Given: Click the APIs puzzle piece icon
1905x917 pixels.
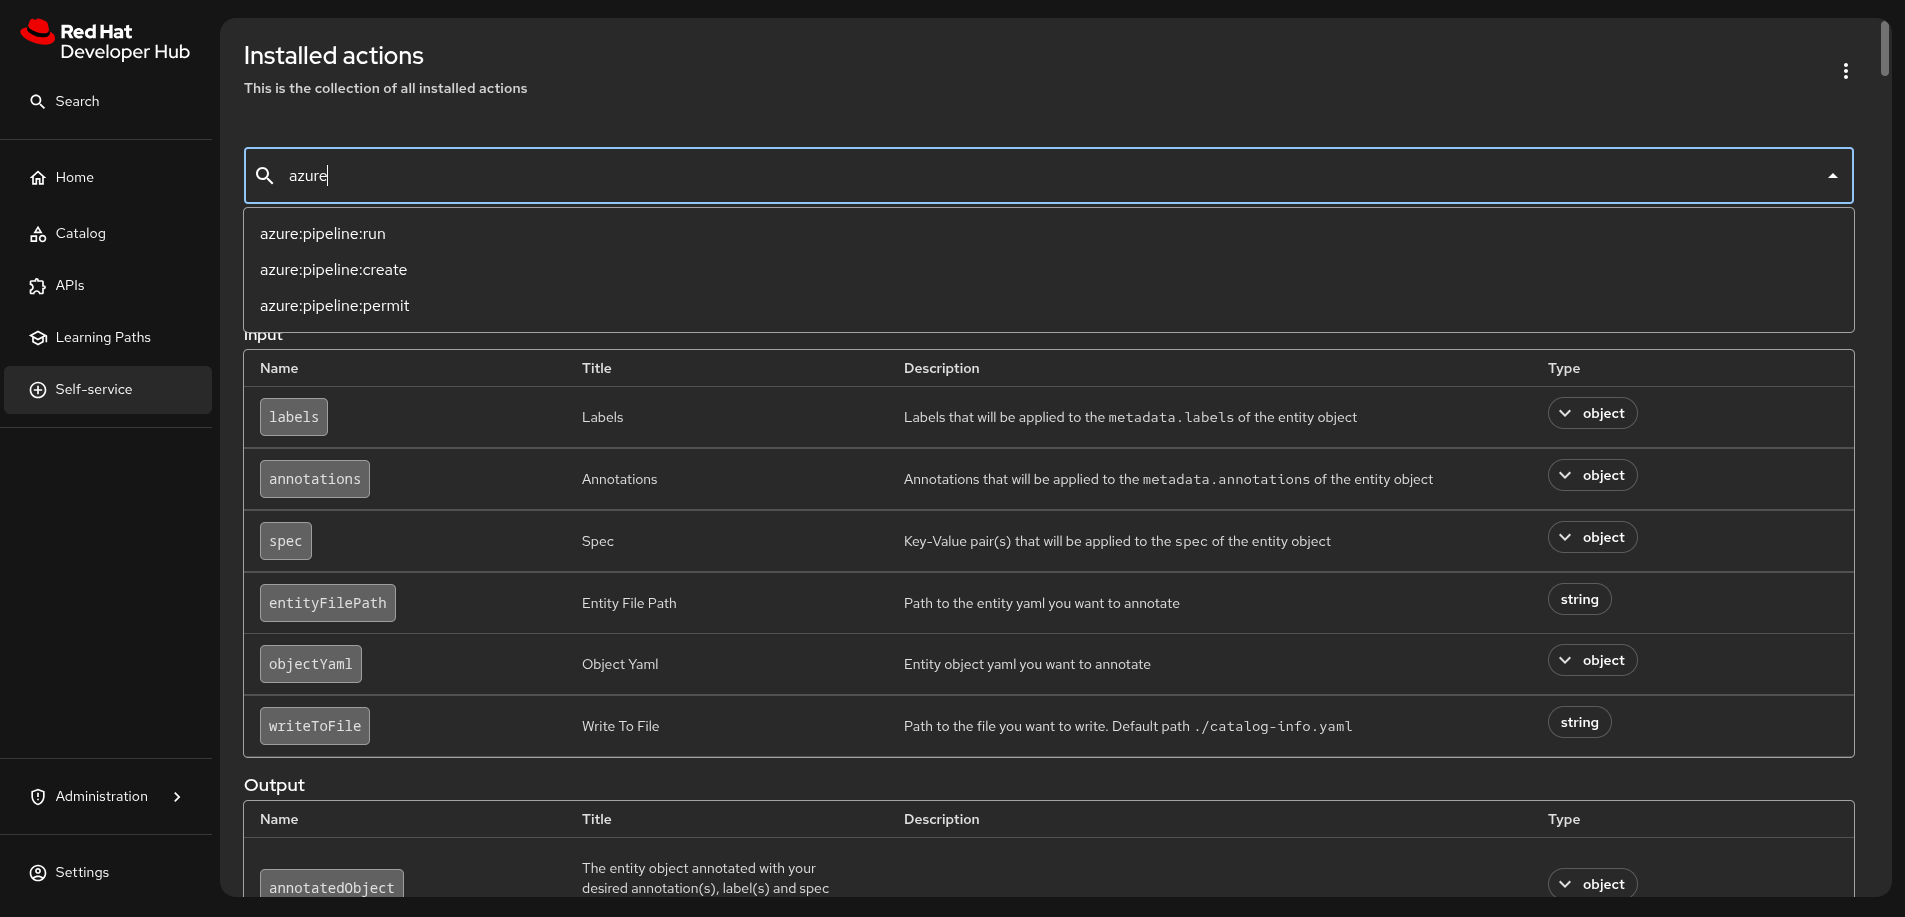Looking at the screenshot, I should [38, 286].
